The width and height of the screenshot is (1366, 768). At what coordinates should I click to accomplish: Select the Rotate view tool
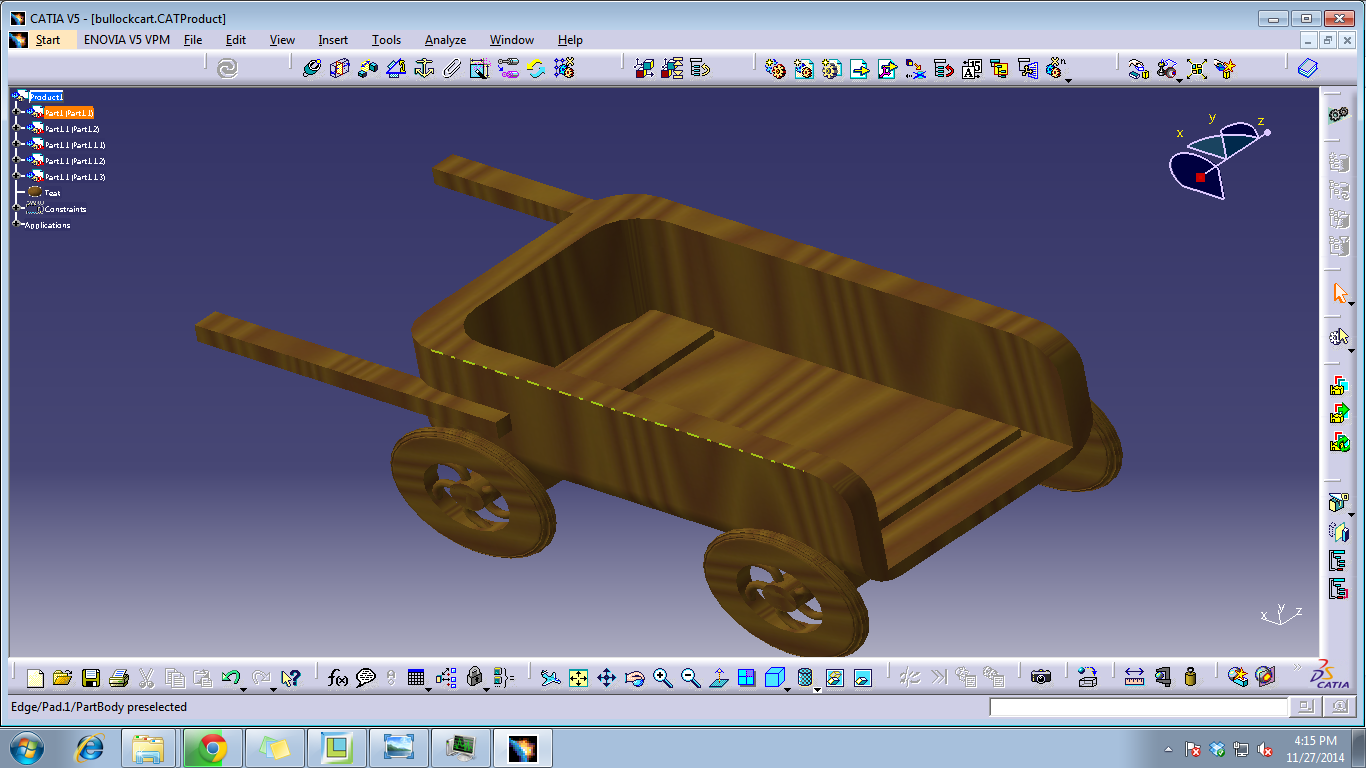point(634,678)
